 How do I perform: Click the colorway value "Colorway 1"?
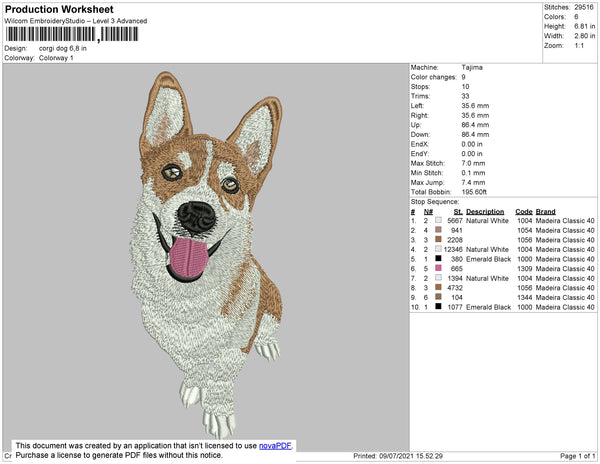(56, 58)
